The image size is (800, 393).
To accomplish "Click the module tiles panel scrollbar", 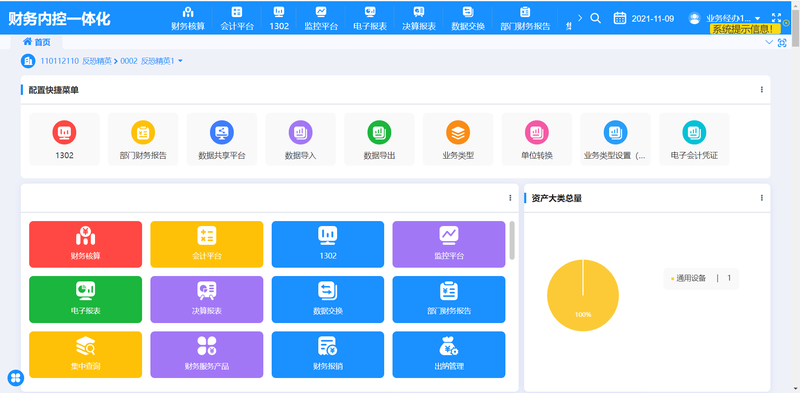I will [512, 240].
